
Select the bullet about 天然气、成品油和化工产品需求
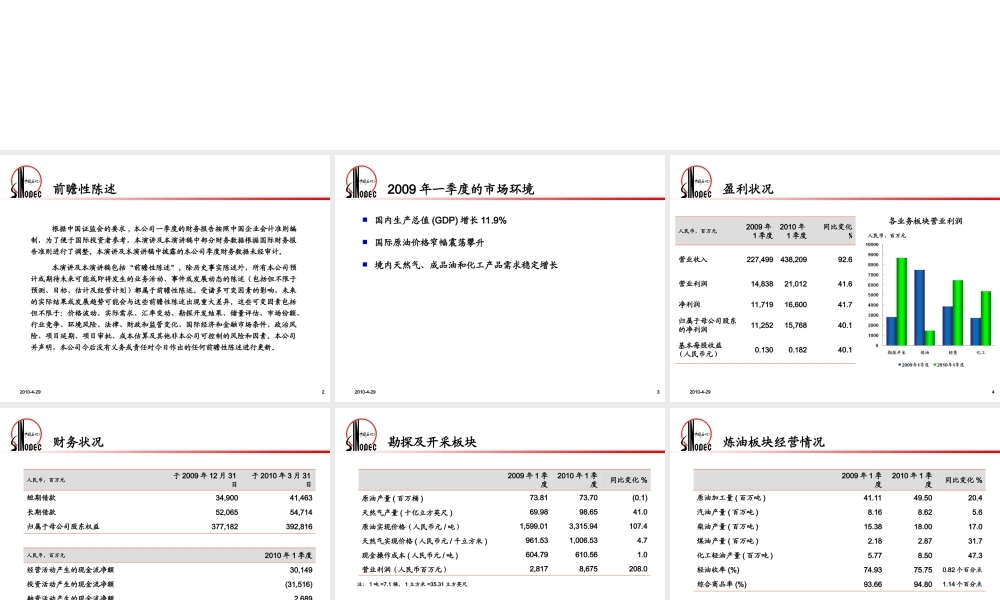[466, 265]
